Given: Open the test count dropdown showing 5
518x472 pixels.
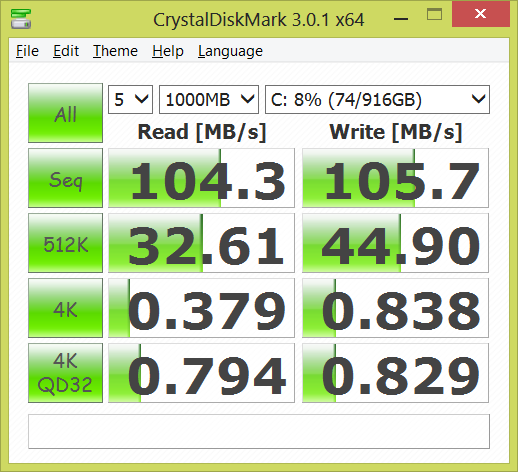Looking at the screenshot, I should [130, 99].
